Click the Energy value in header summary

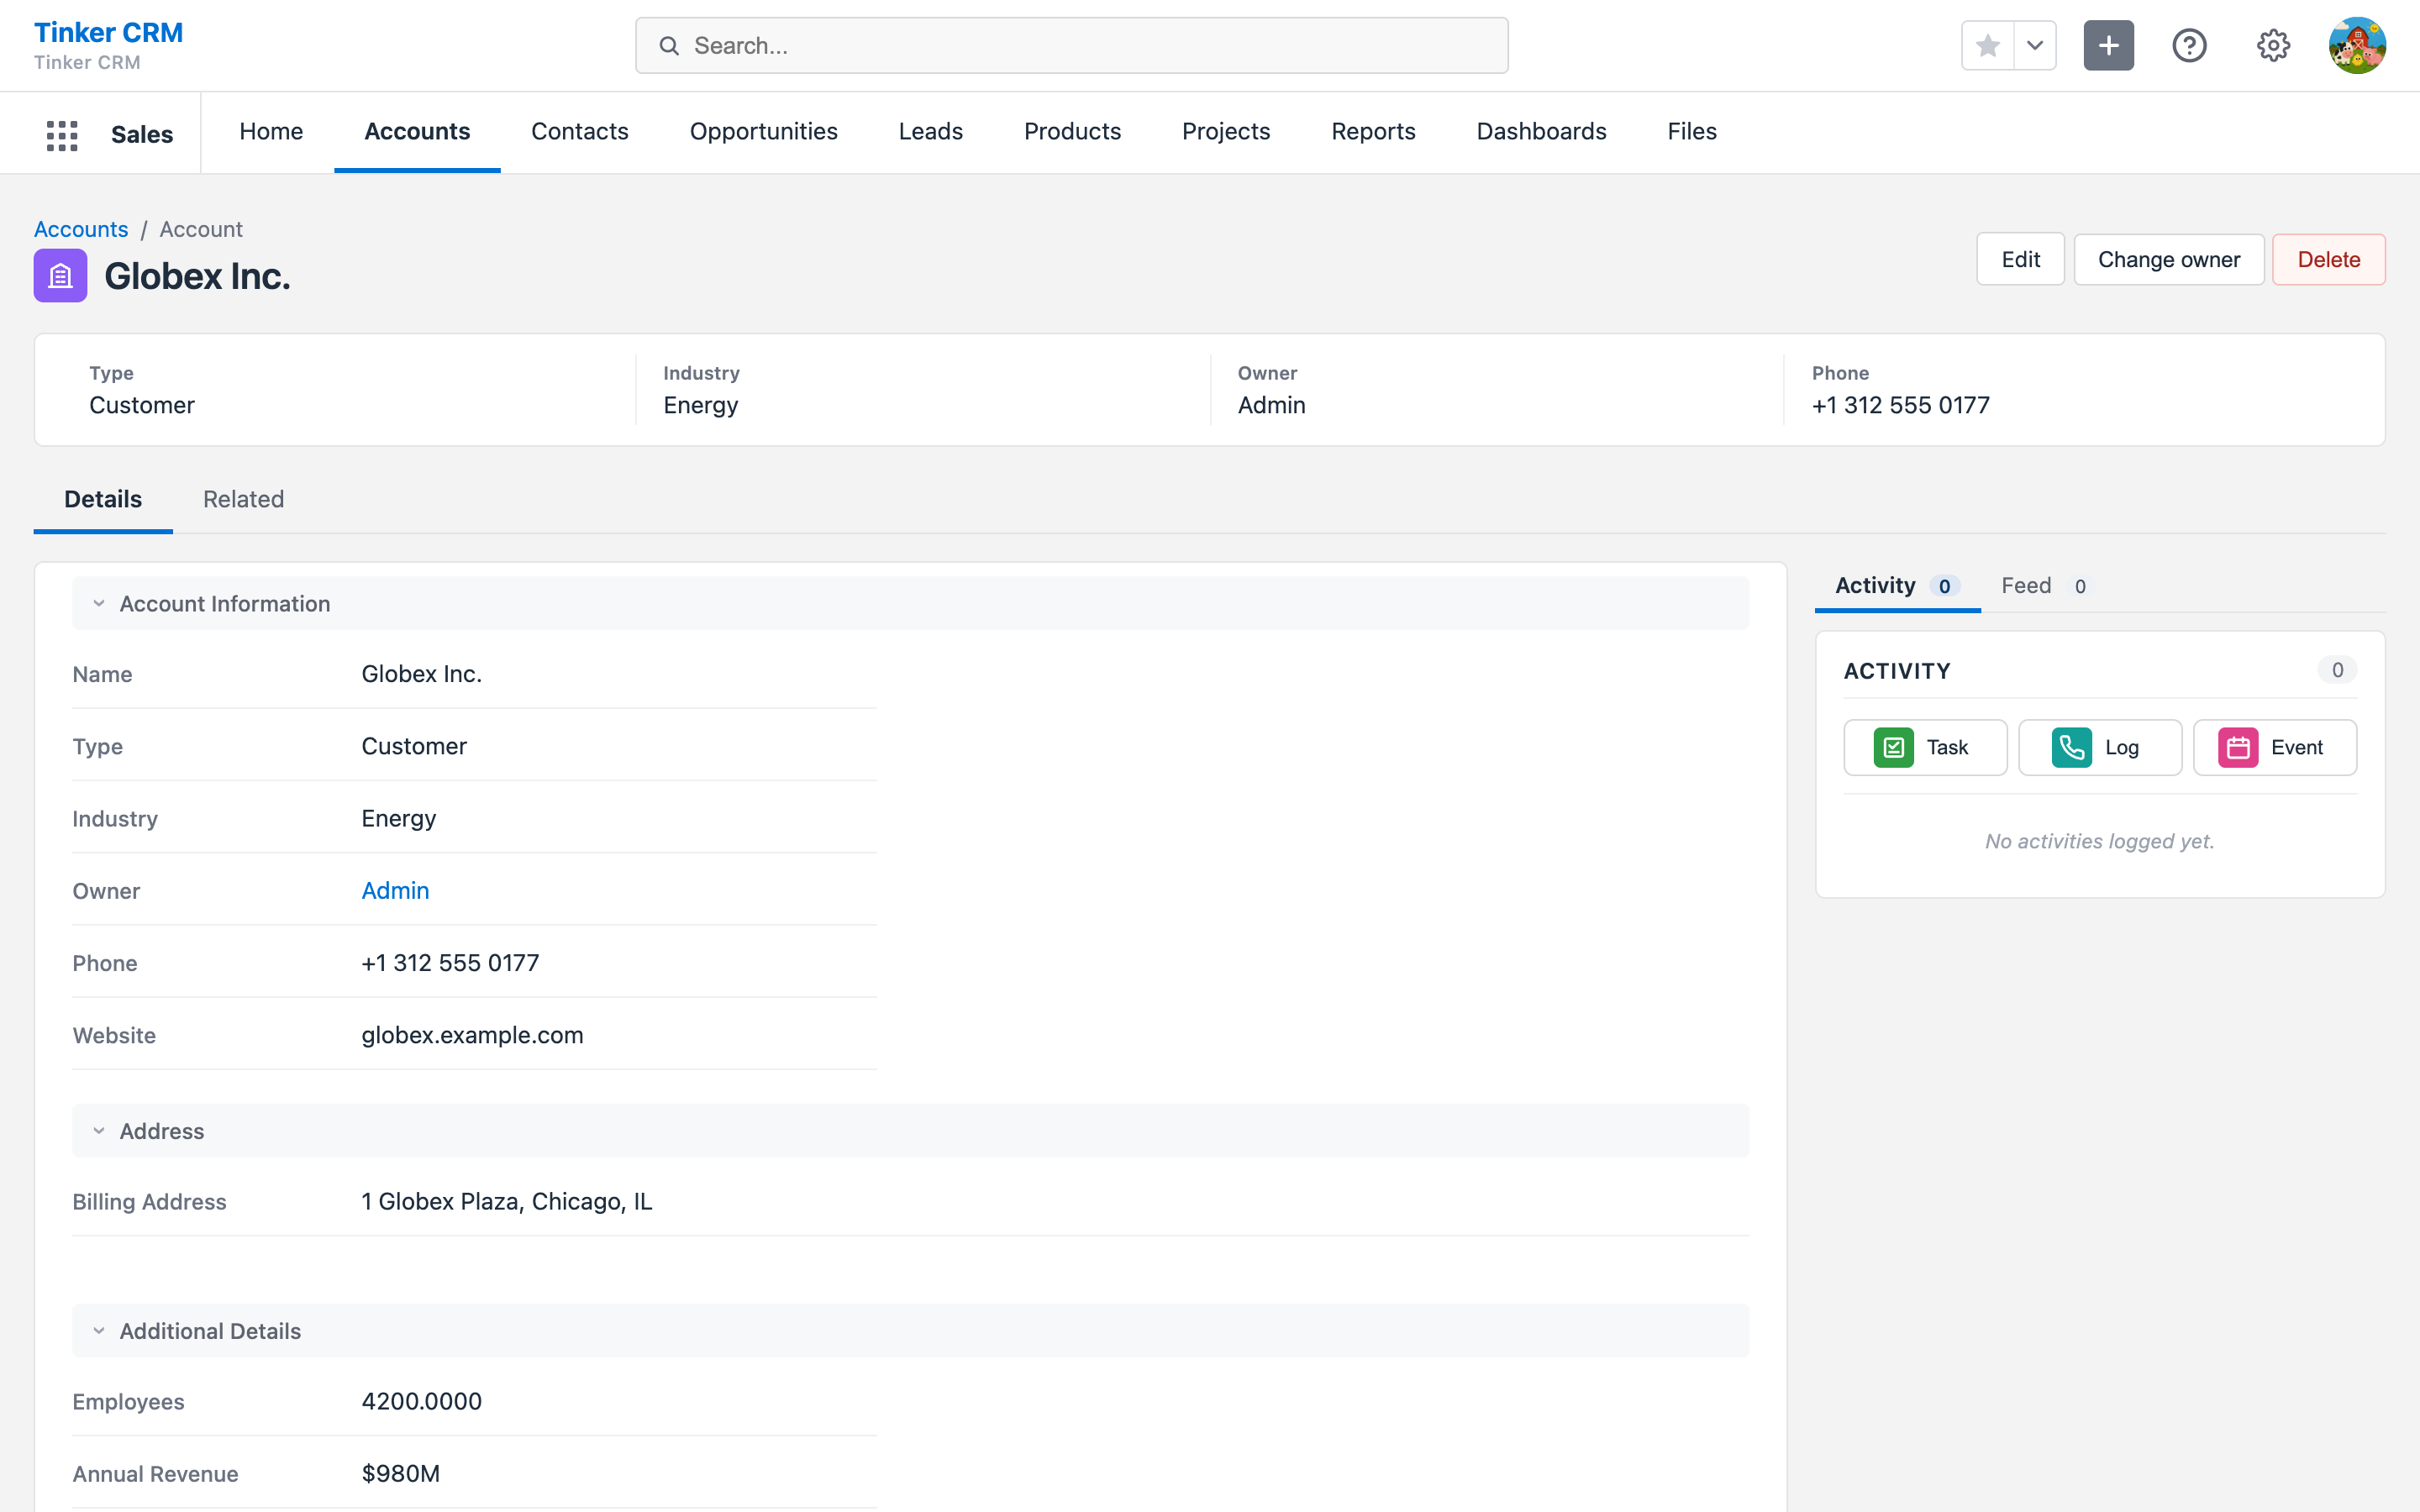coord(701,406)
